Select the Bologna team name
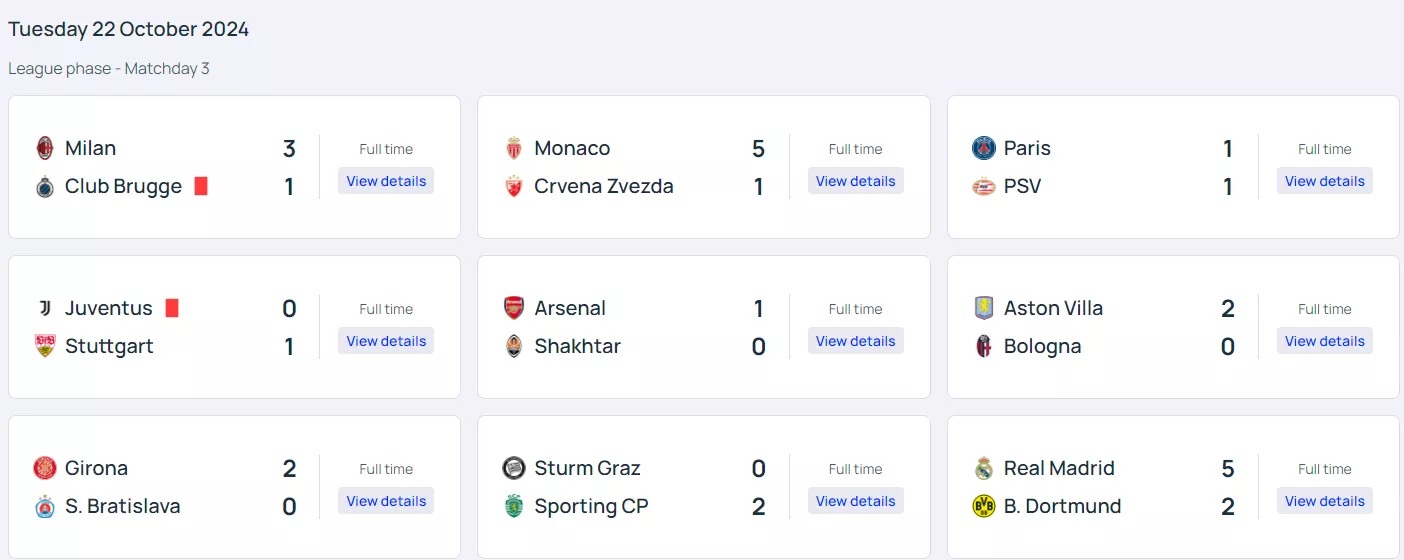Image resolution: width=1404 pixels, height=560 pixels. pyautogui.click(x=1042, y=346)
